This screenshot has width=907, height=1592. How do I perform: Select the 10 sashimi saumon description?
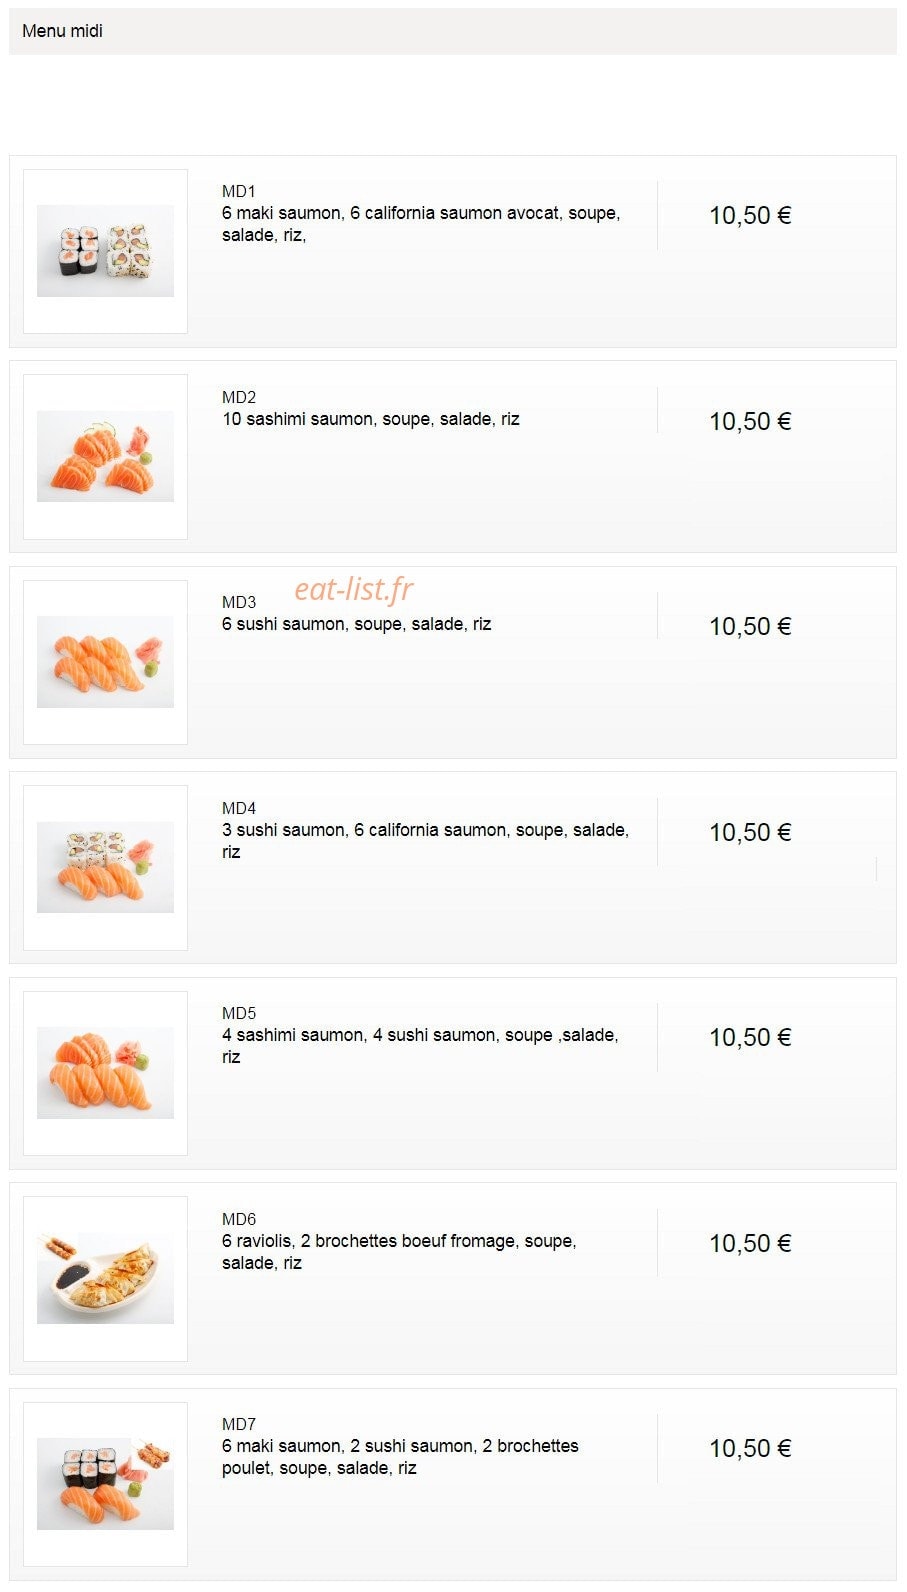(371, 419)
